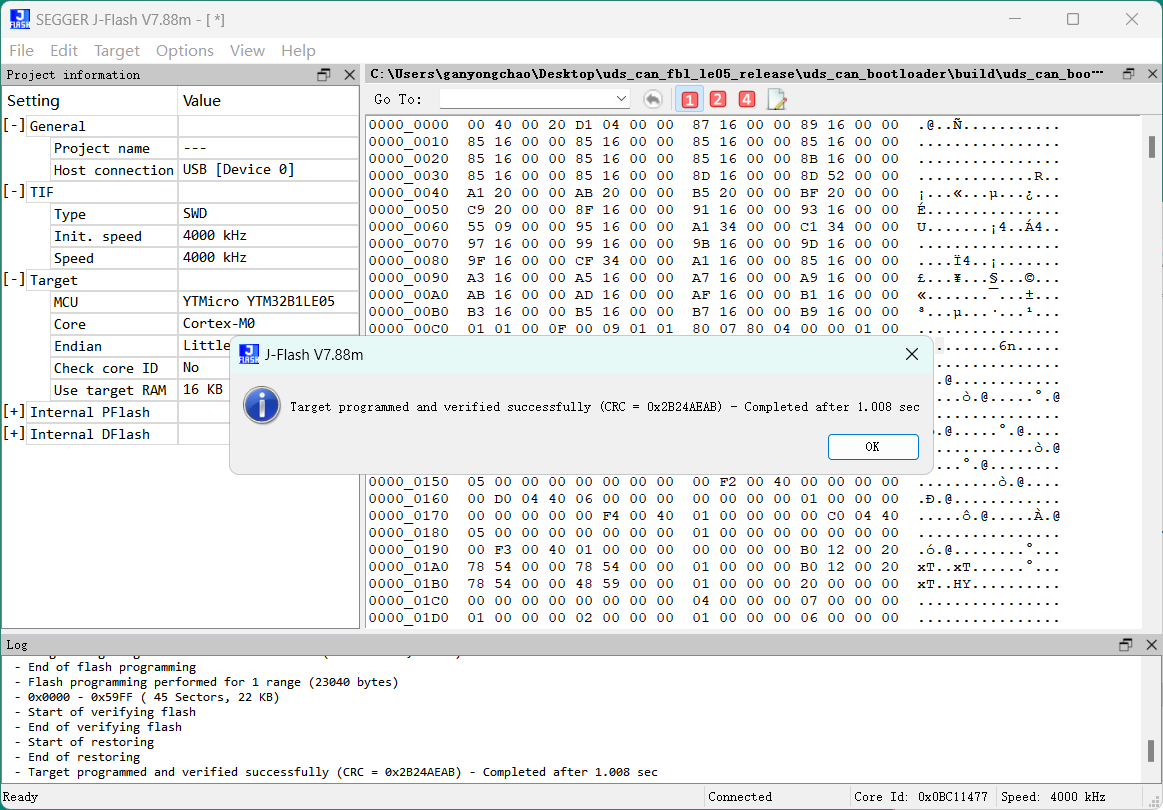This screenshot has width=1163, height=810.
Task: Click hex address 0000_0040
Action: click(x=409, y=193)
